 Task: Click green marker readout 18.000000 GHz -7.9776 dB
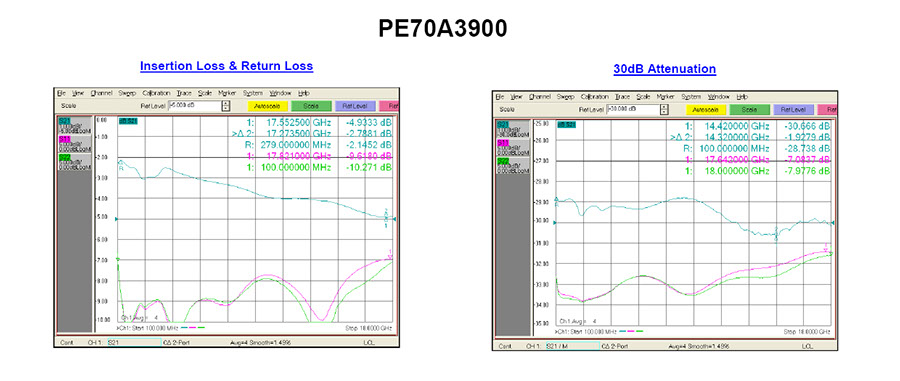pos(758,171)
